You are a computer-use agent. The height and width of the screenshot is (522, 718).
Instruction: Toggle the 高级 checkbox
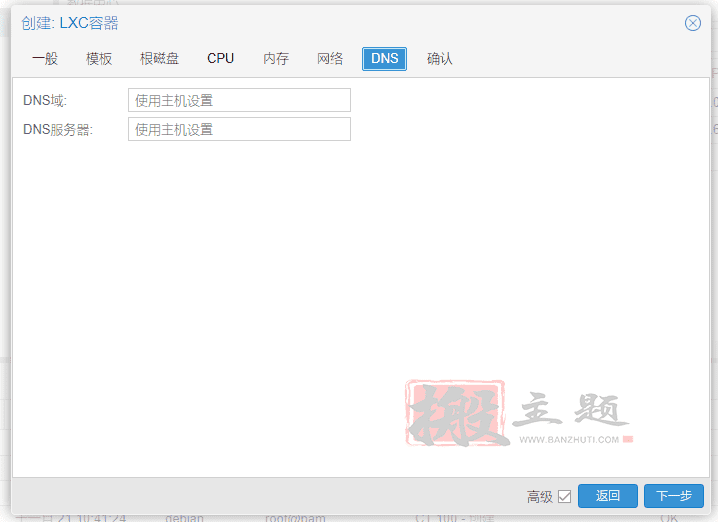click(x=565, y=496)
